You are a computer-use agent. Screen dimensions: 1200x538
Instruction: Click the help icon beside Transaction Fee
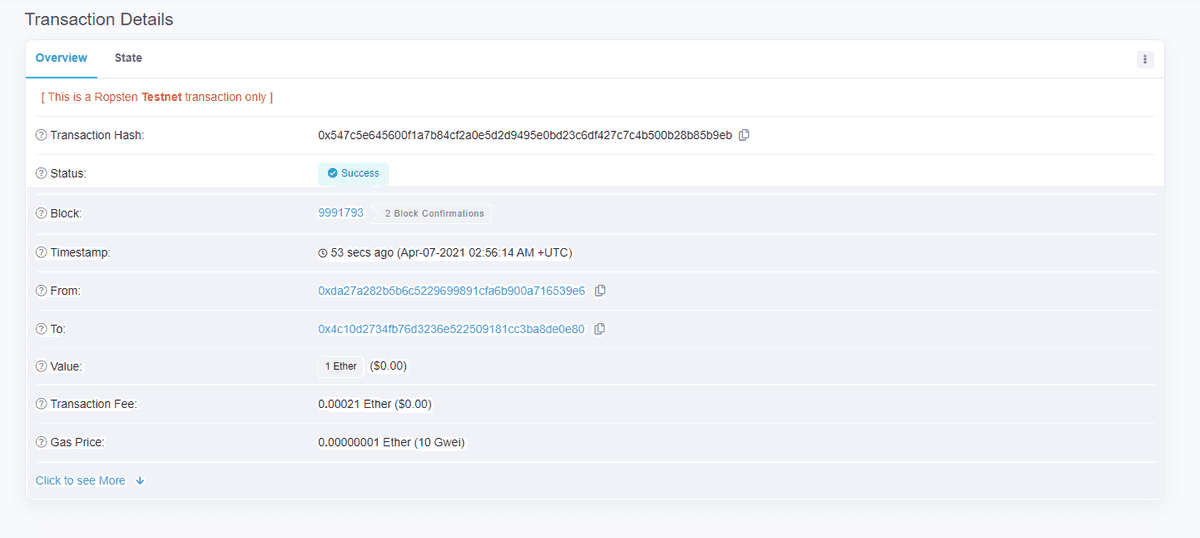[x=41, y=404]
